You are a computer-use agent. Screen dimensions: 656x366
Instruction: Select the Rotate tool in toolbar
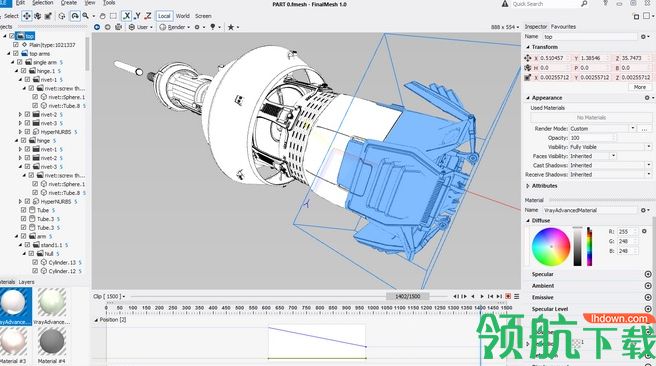38,16
